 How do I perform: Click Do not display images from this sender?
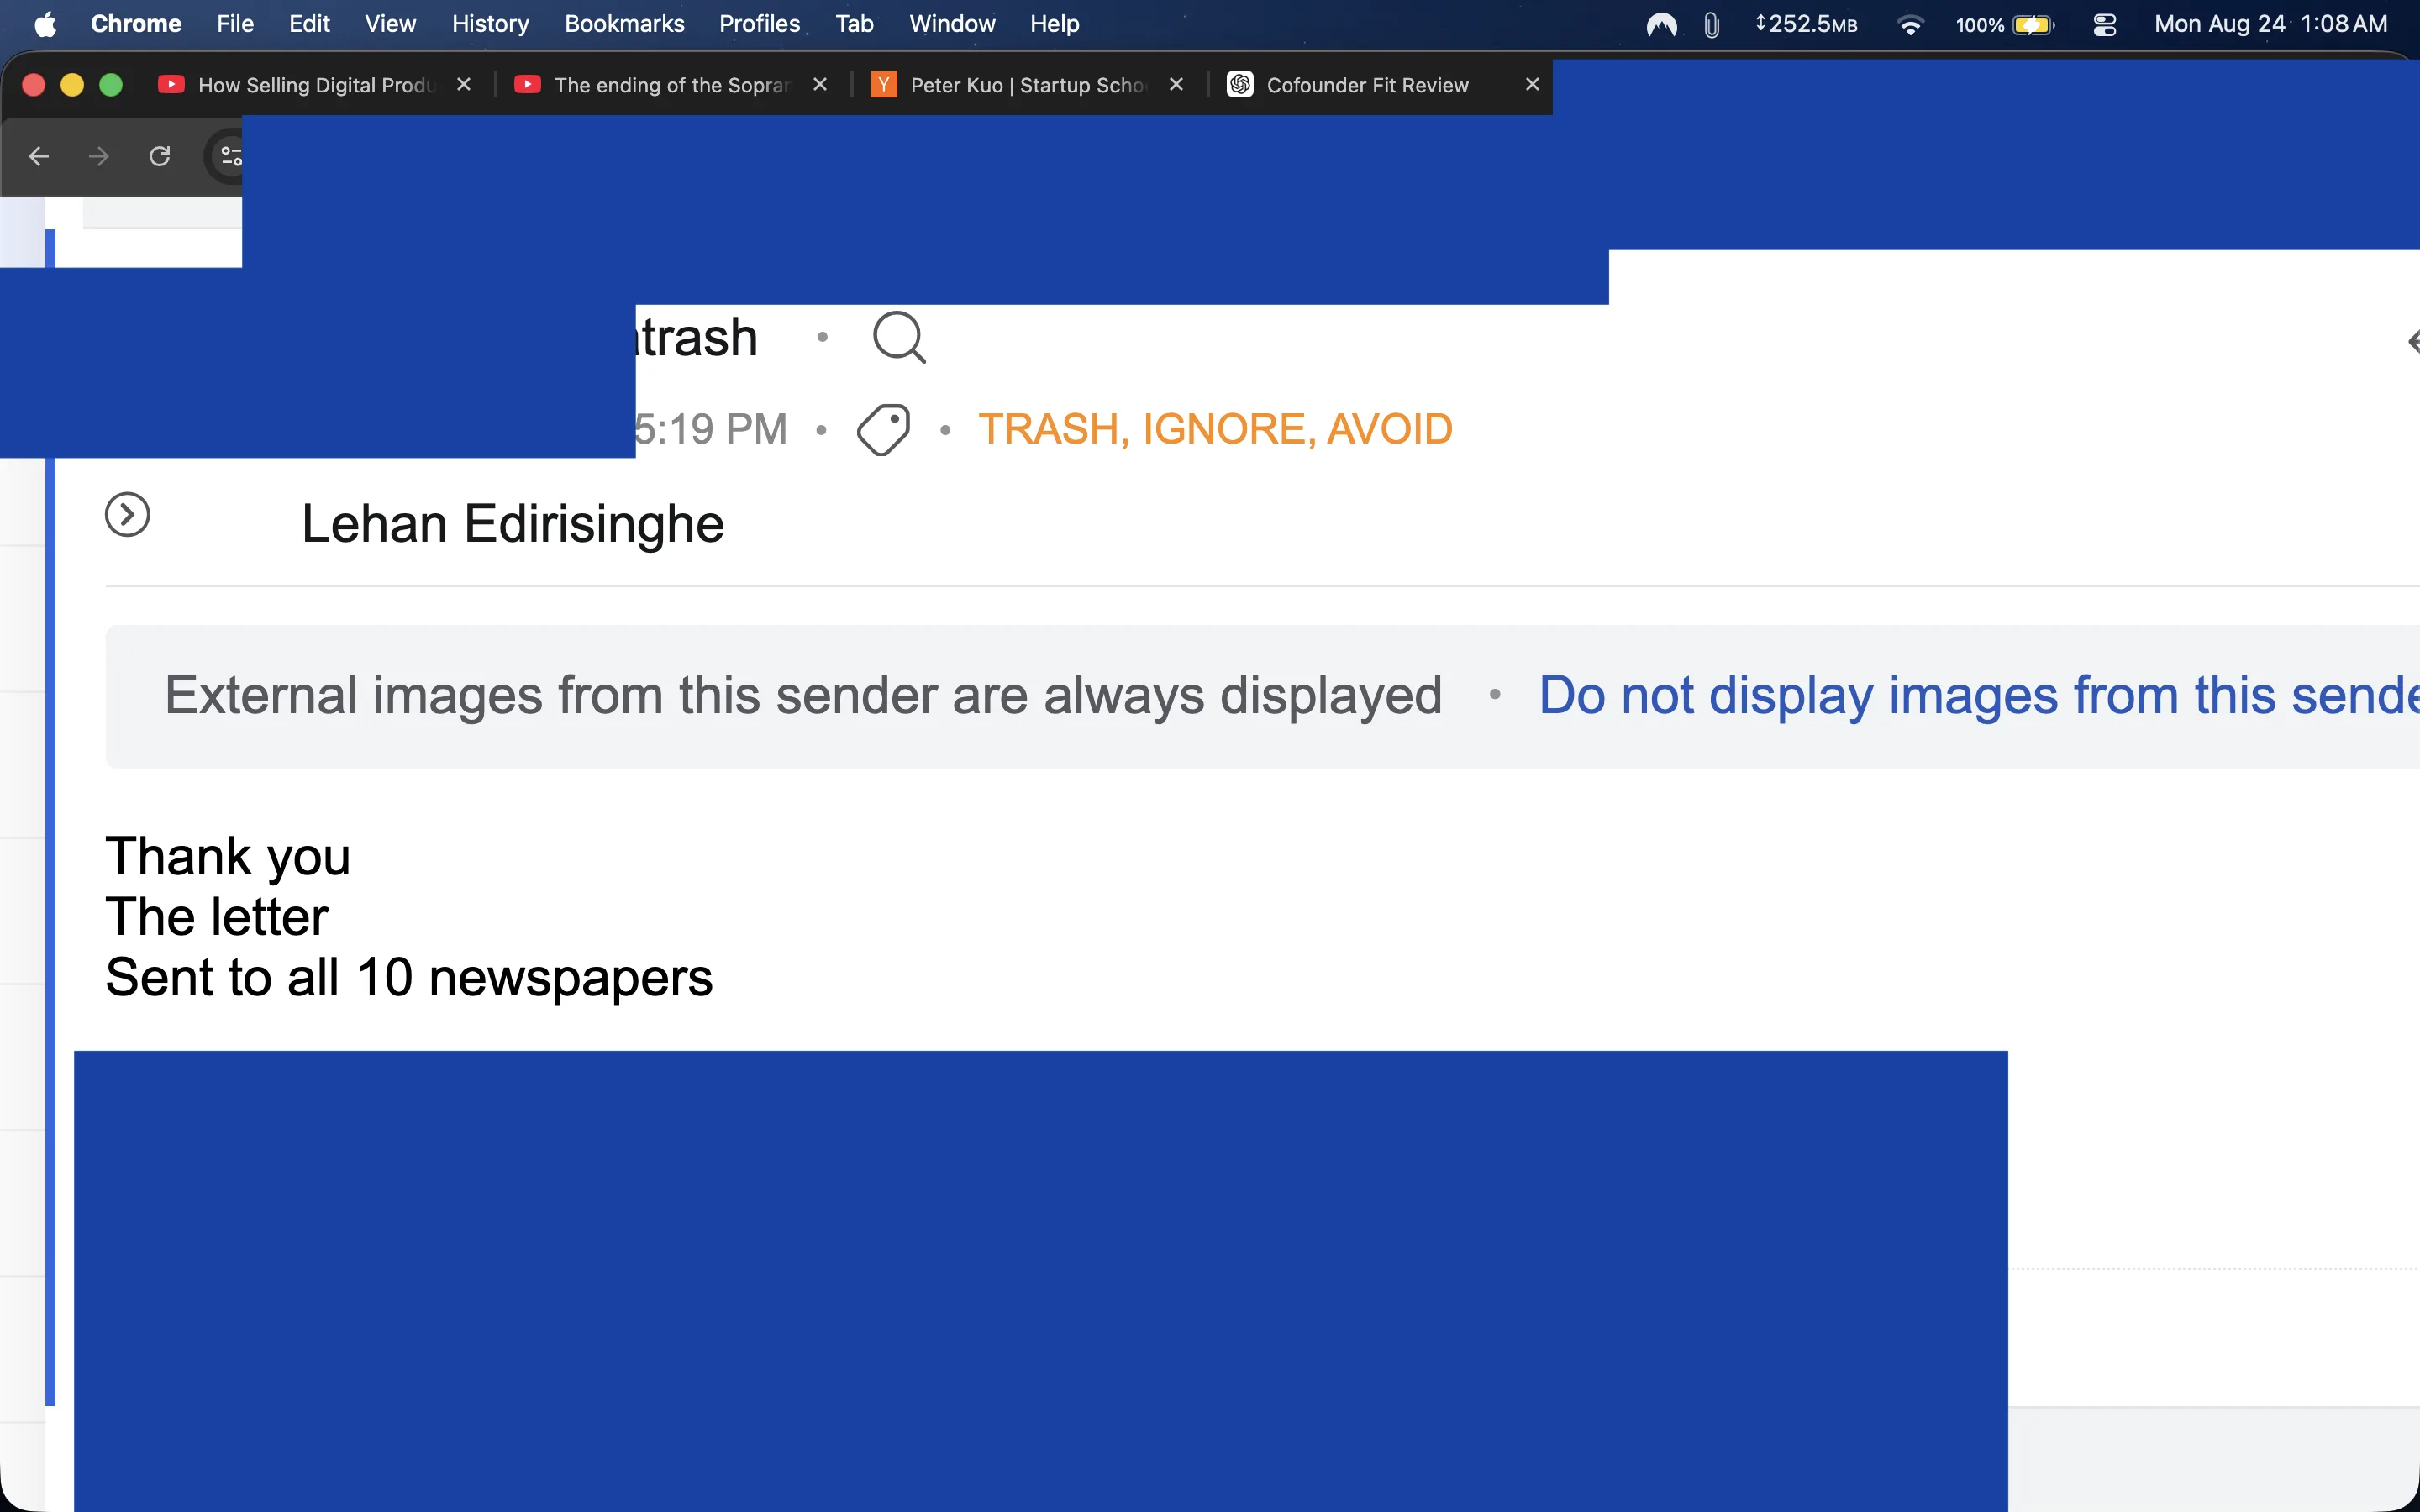pos(1978,696)
